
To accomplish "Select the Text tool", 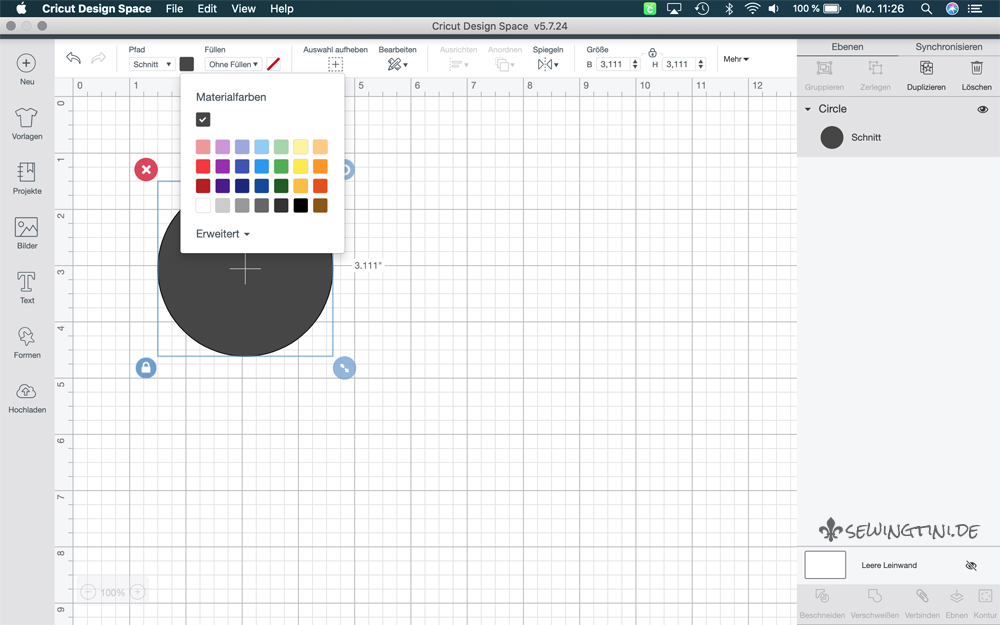I will pos(26,282).
